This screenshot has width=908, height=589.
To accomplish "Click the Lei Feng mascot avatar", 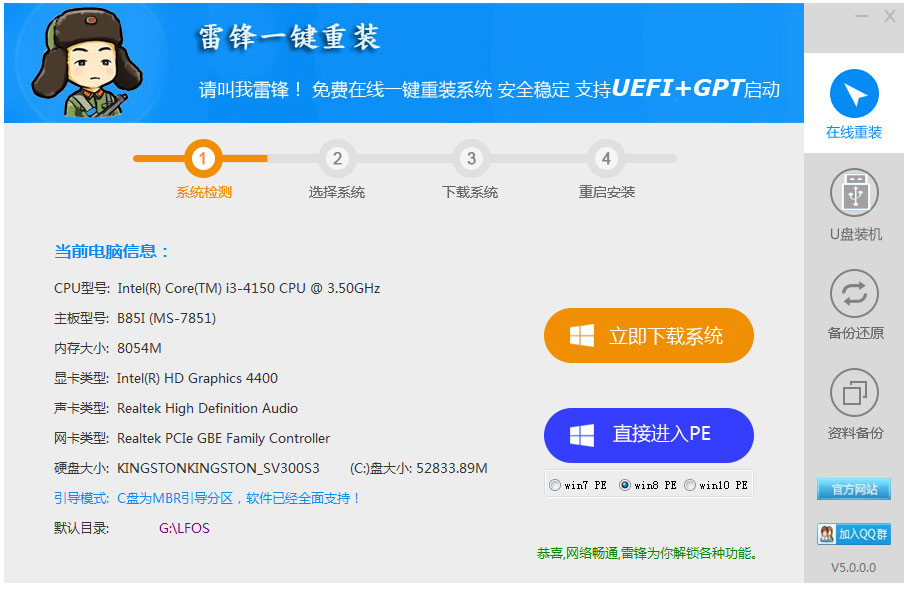I will 82,62.
